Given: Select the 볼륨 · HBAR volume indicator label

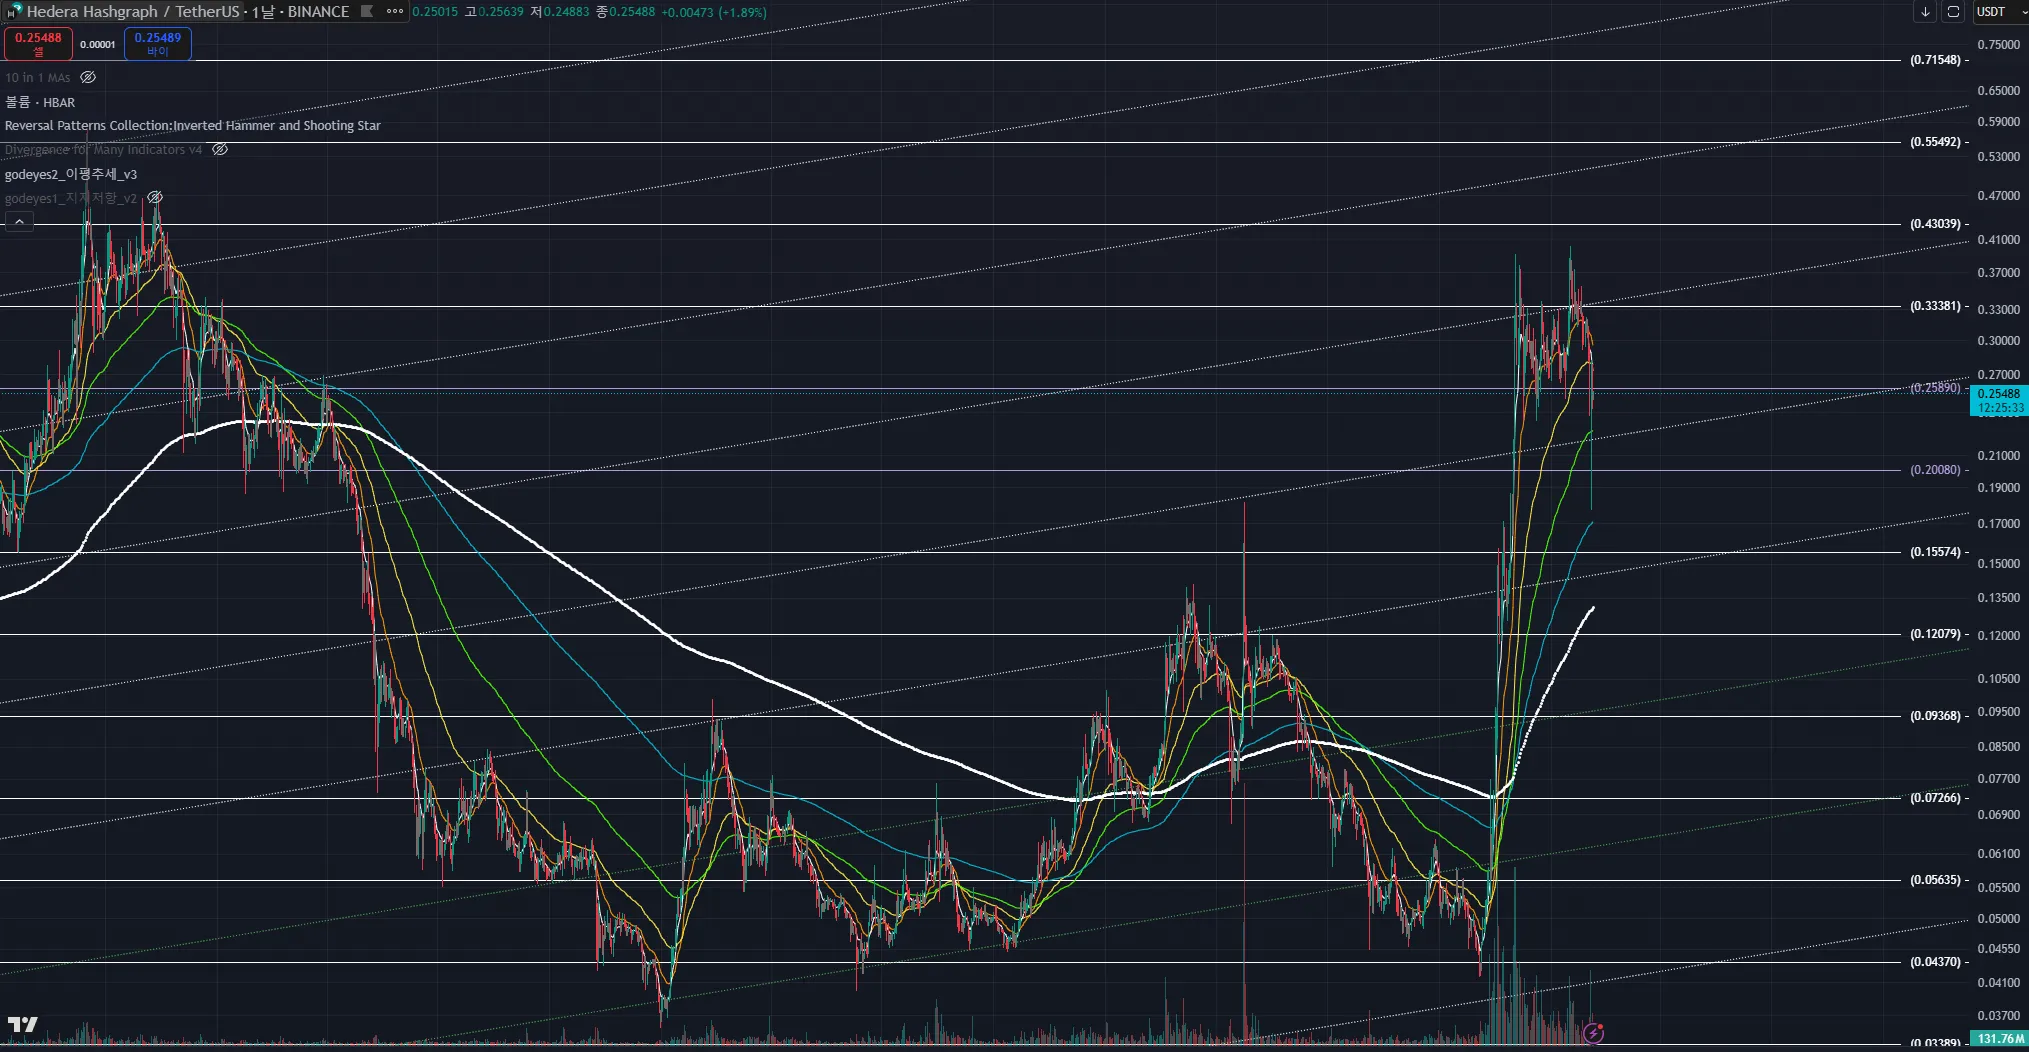Looking at the screenshot, I should 40,102.
